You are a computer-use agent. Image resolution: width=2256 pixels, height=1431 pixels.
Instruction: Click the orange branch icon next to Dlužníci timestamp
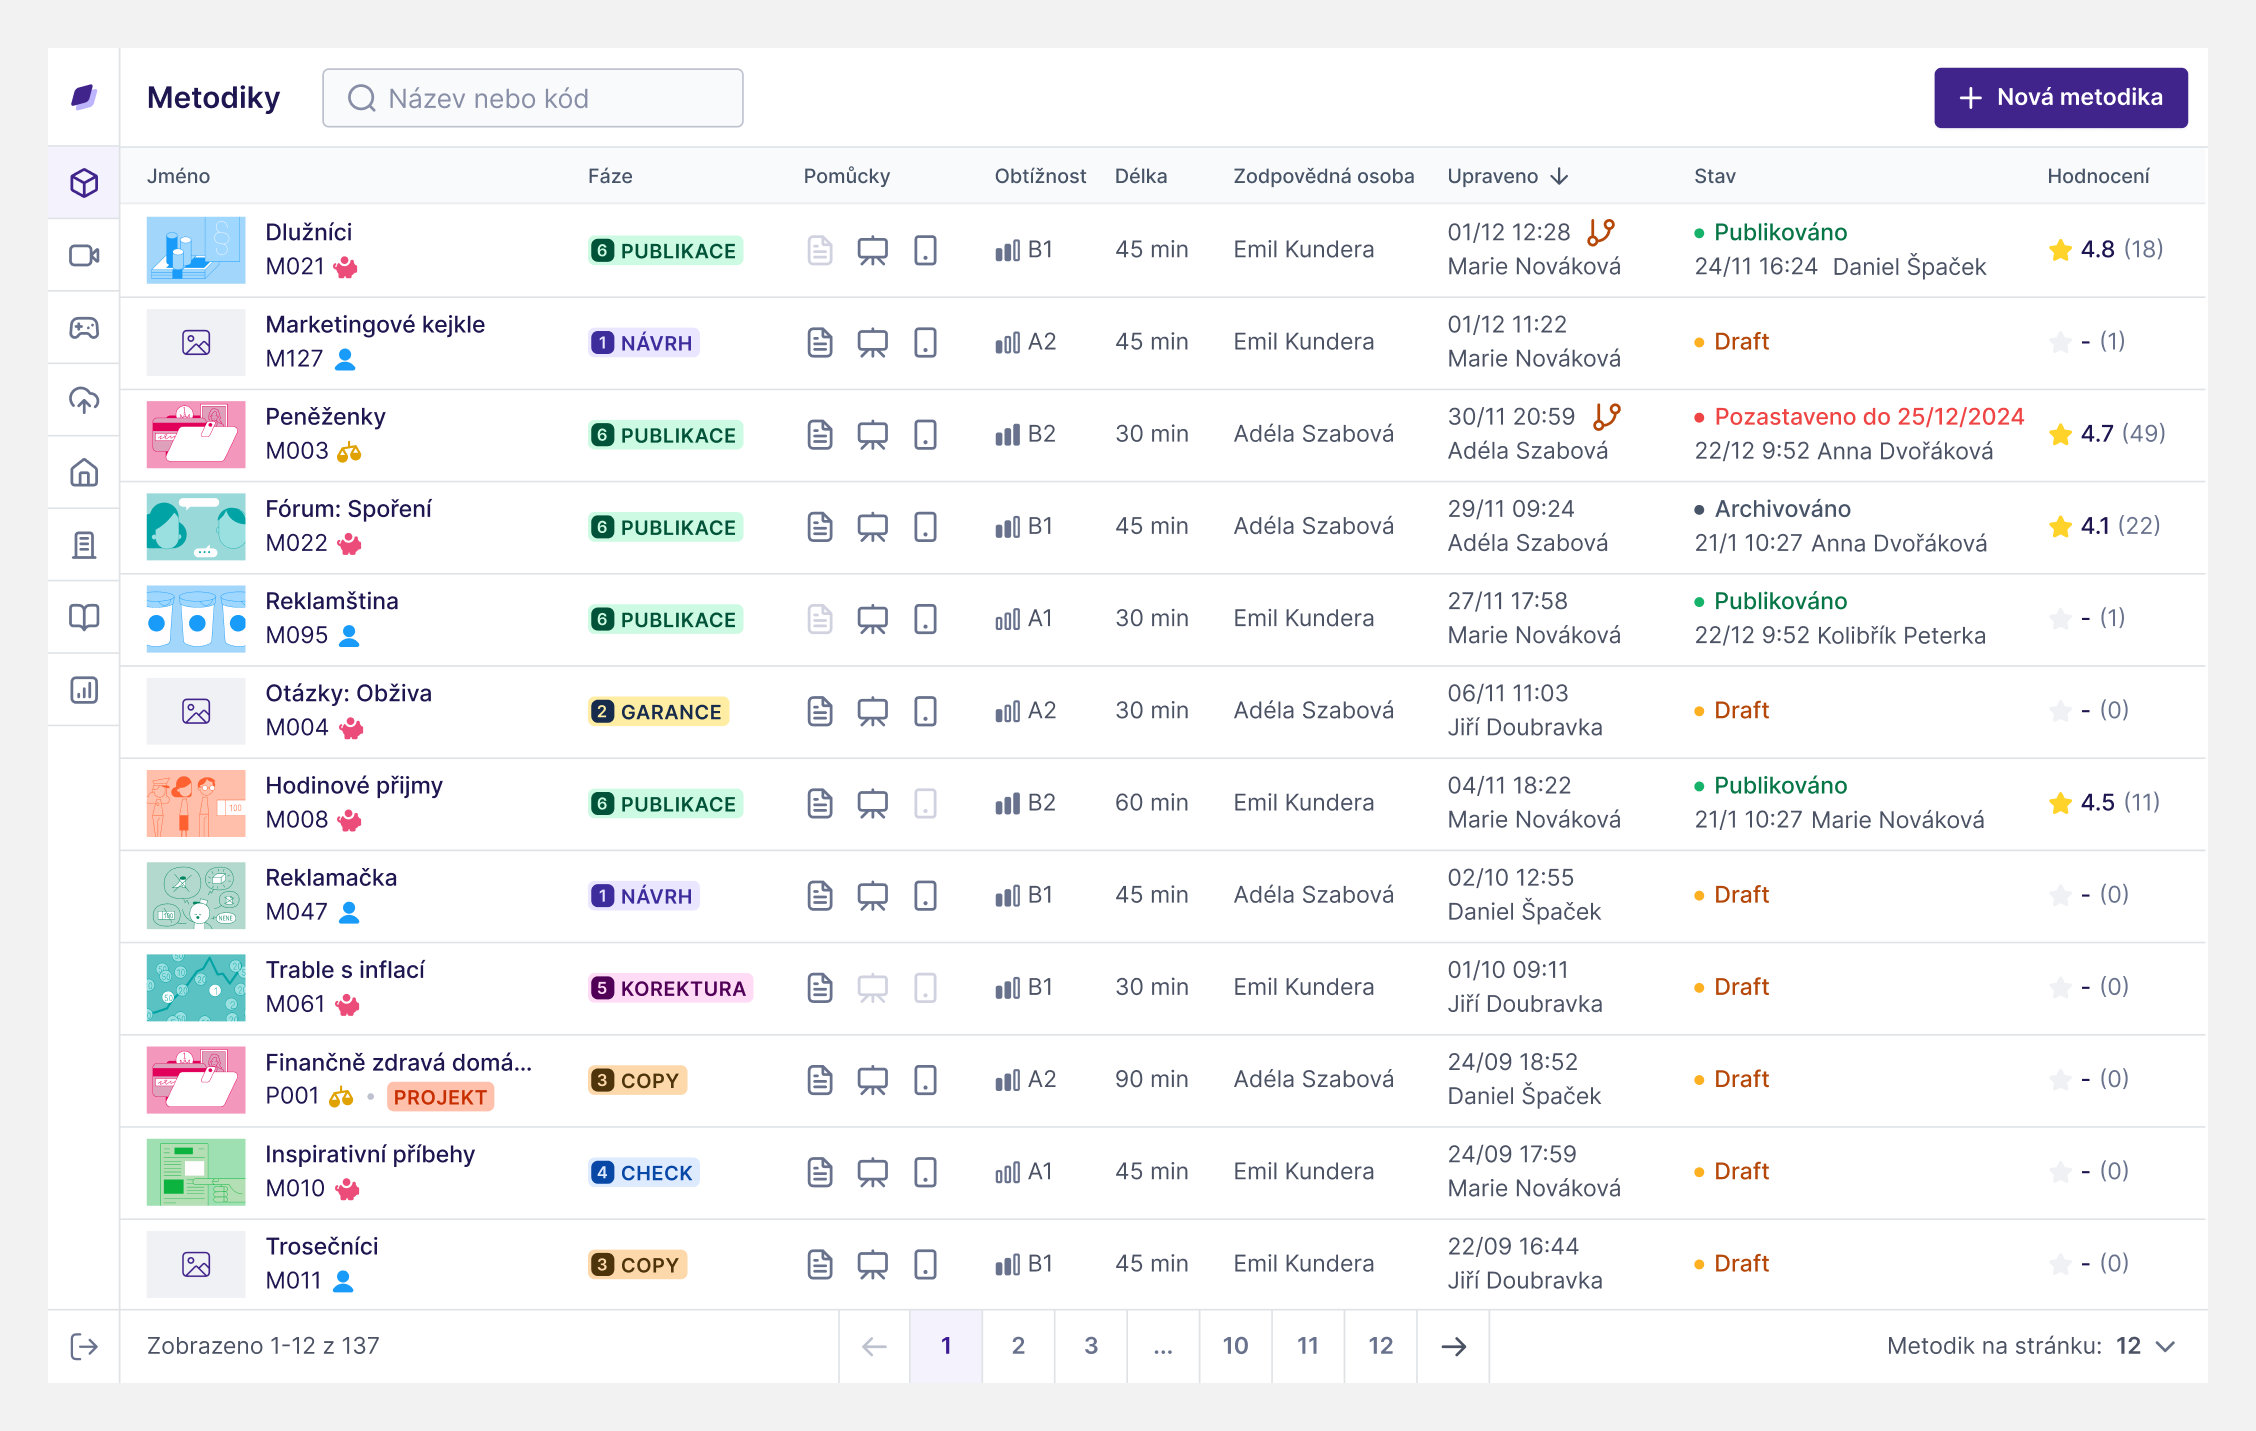pos(1601,231)
